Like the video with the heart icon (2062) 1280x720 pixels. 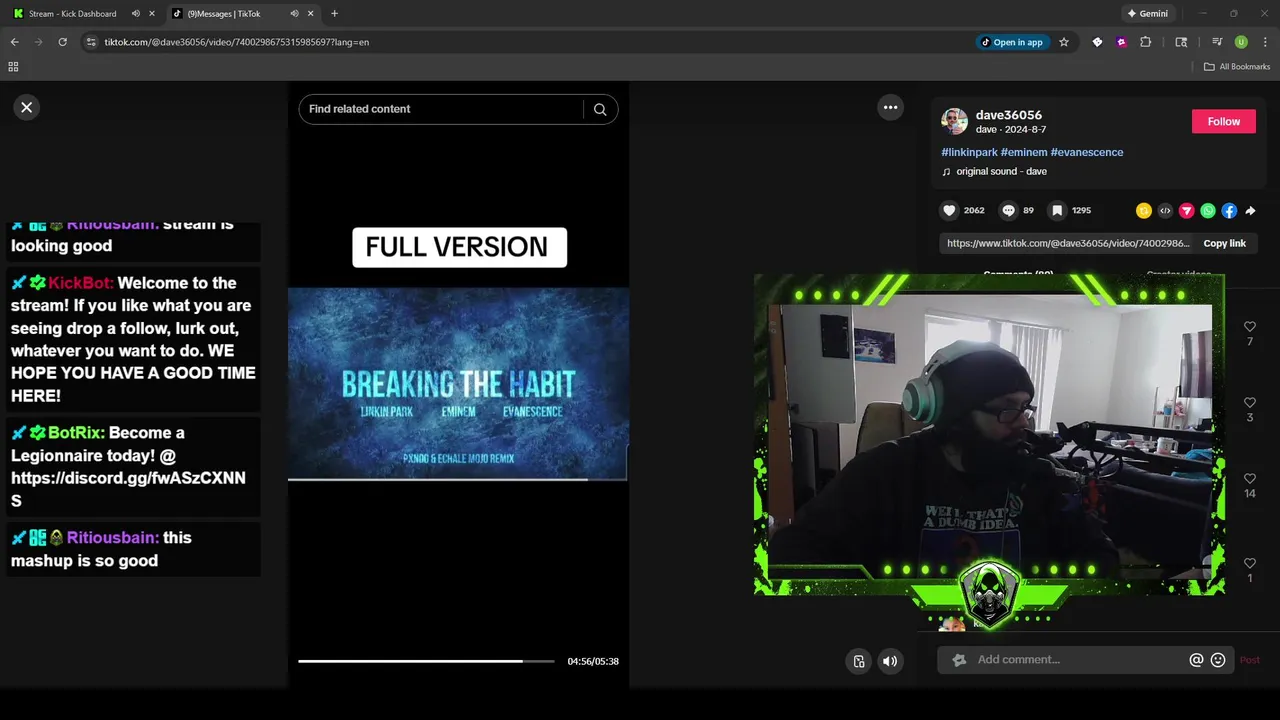point(949,210)
